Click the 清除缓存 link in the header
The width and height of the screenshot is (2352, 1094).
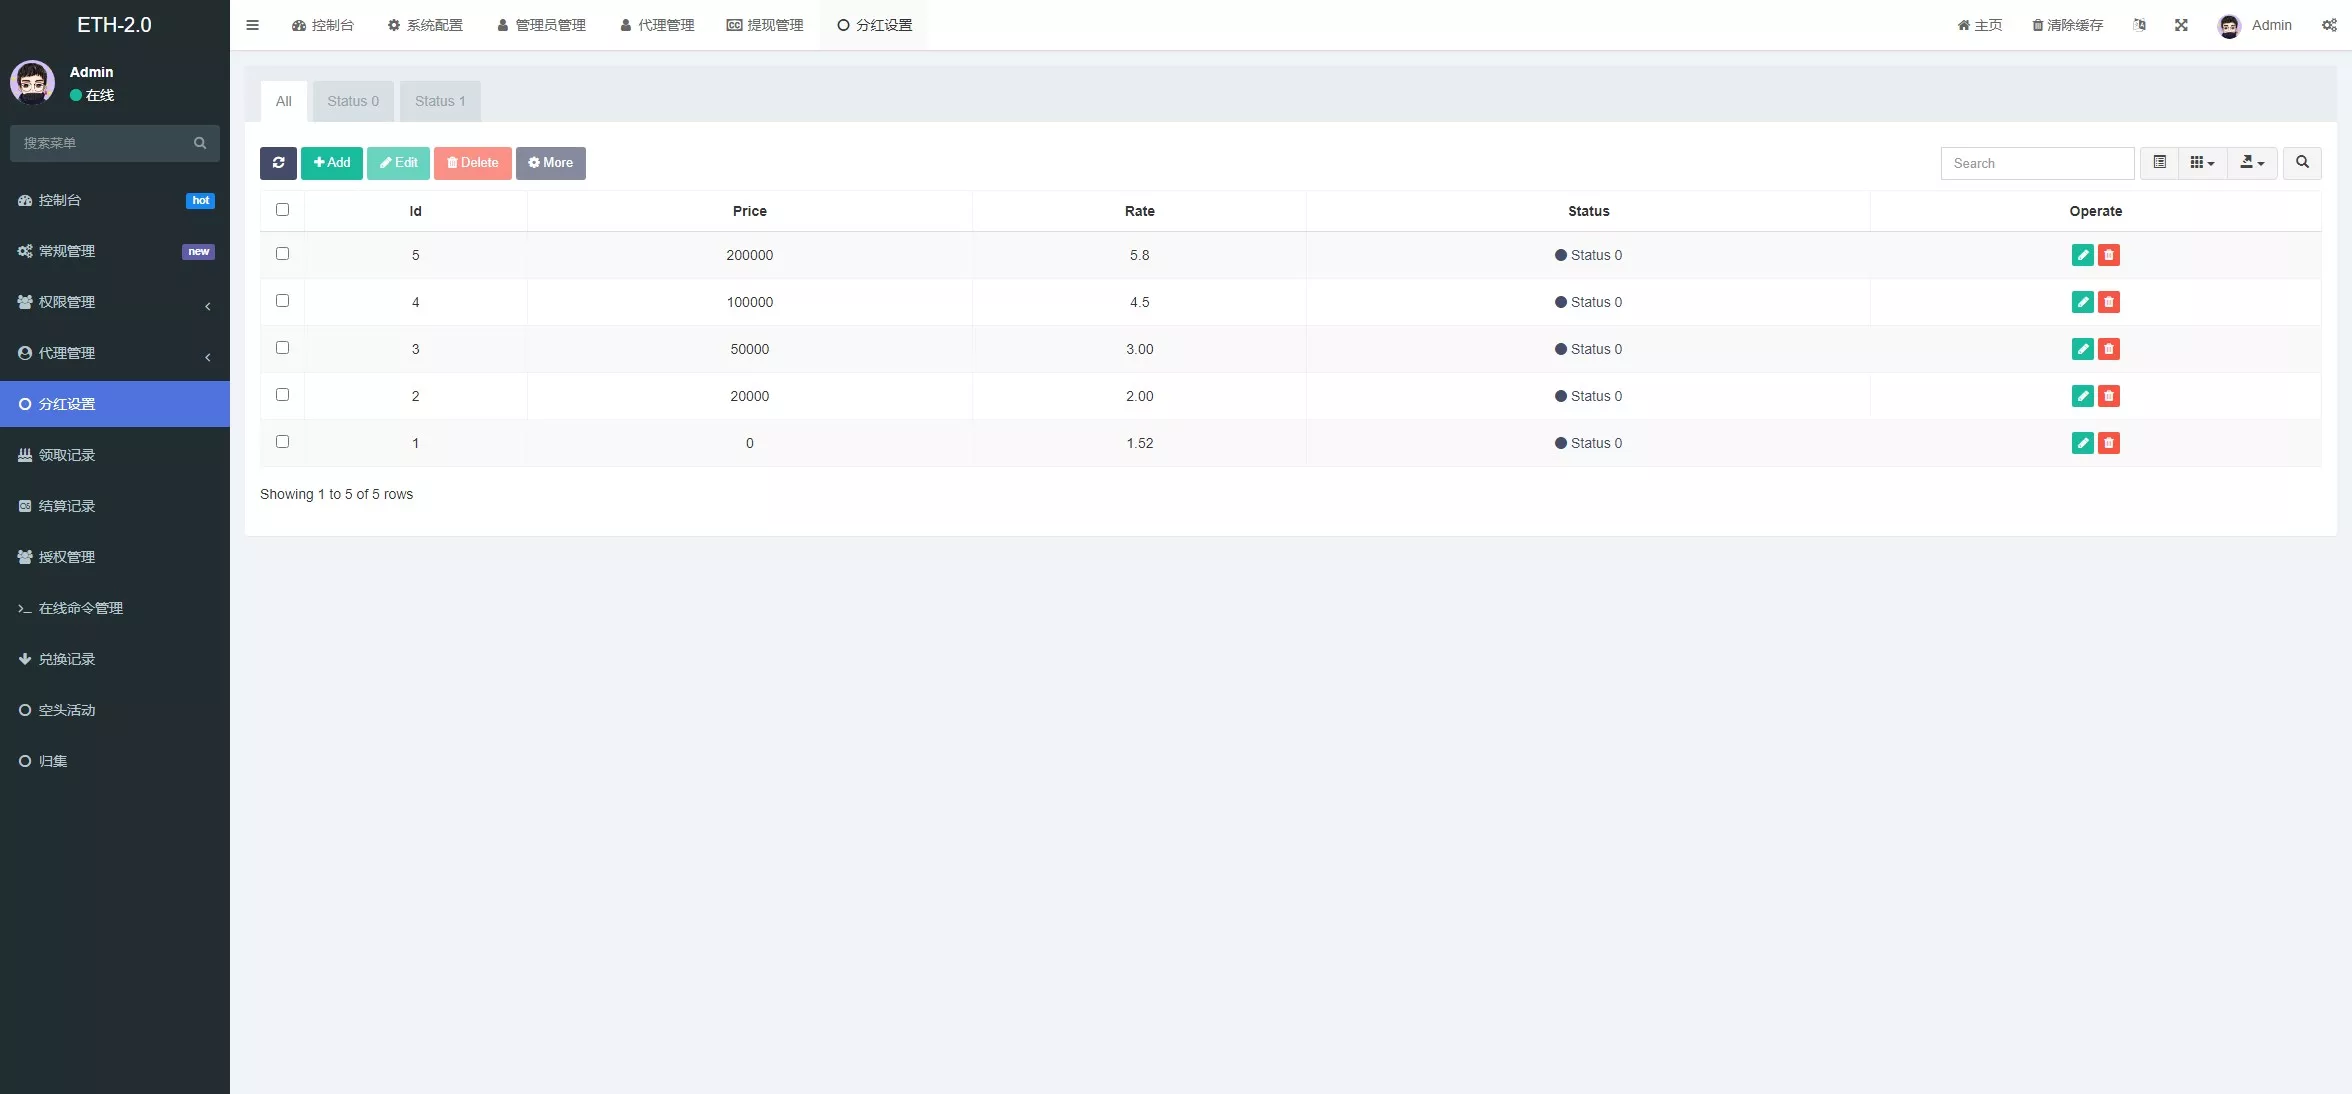click(x=2066, y=25)
